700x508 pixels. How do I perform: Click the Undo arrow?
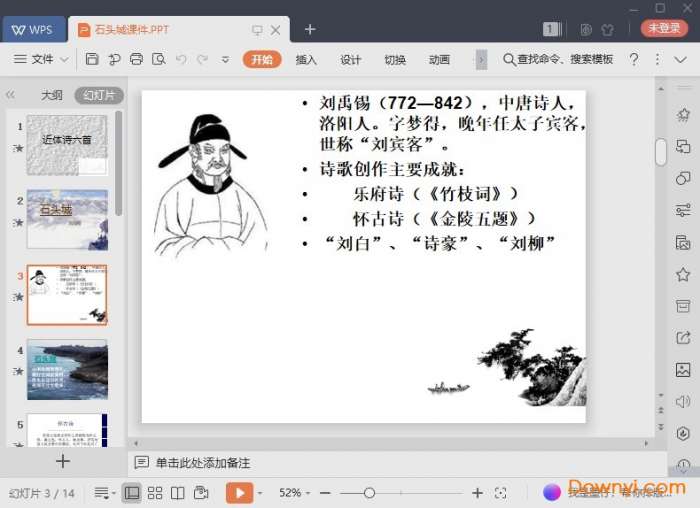point(181,59)
